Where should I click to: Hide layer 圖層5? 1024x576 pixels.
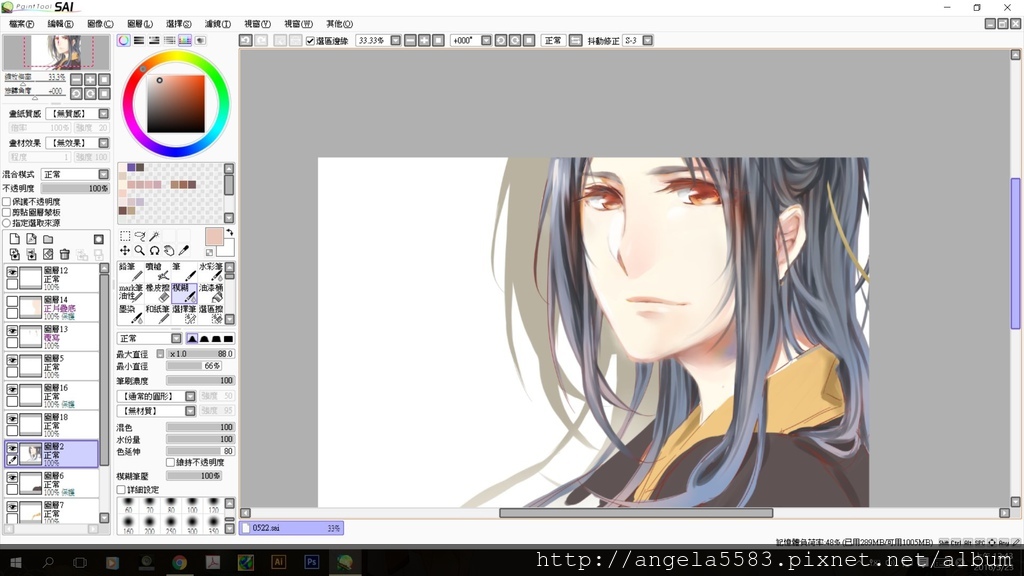(12, 360)
